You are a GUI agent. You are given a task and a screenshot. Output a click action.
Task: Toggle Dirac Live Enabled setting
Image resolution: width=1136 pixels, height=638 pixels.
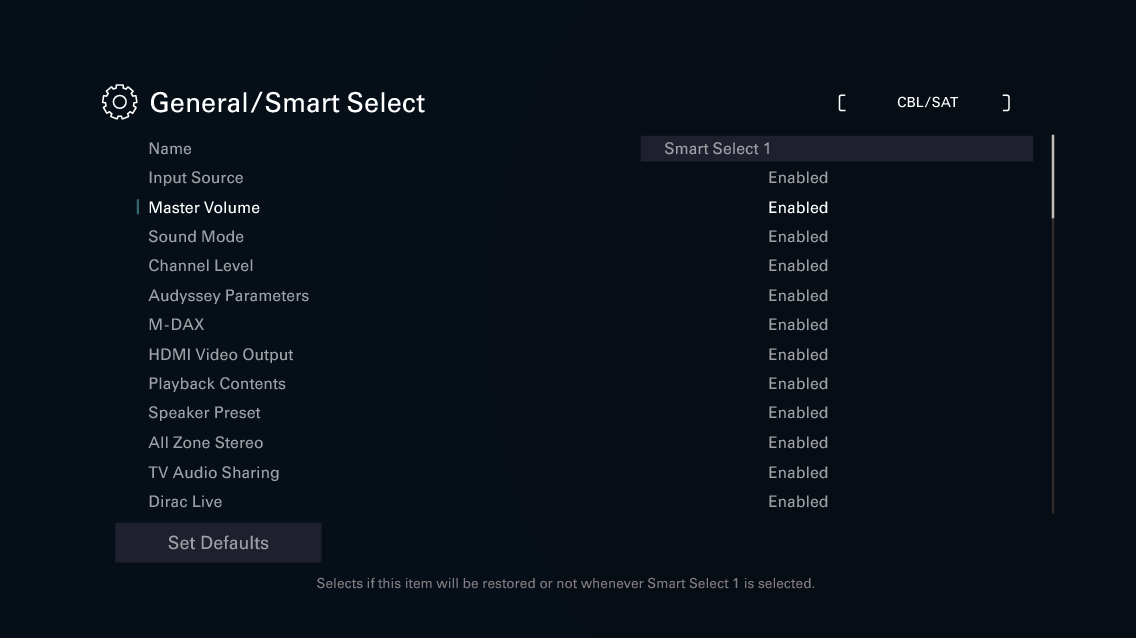coord(798,501)
